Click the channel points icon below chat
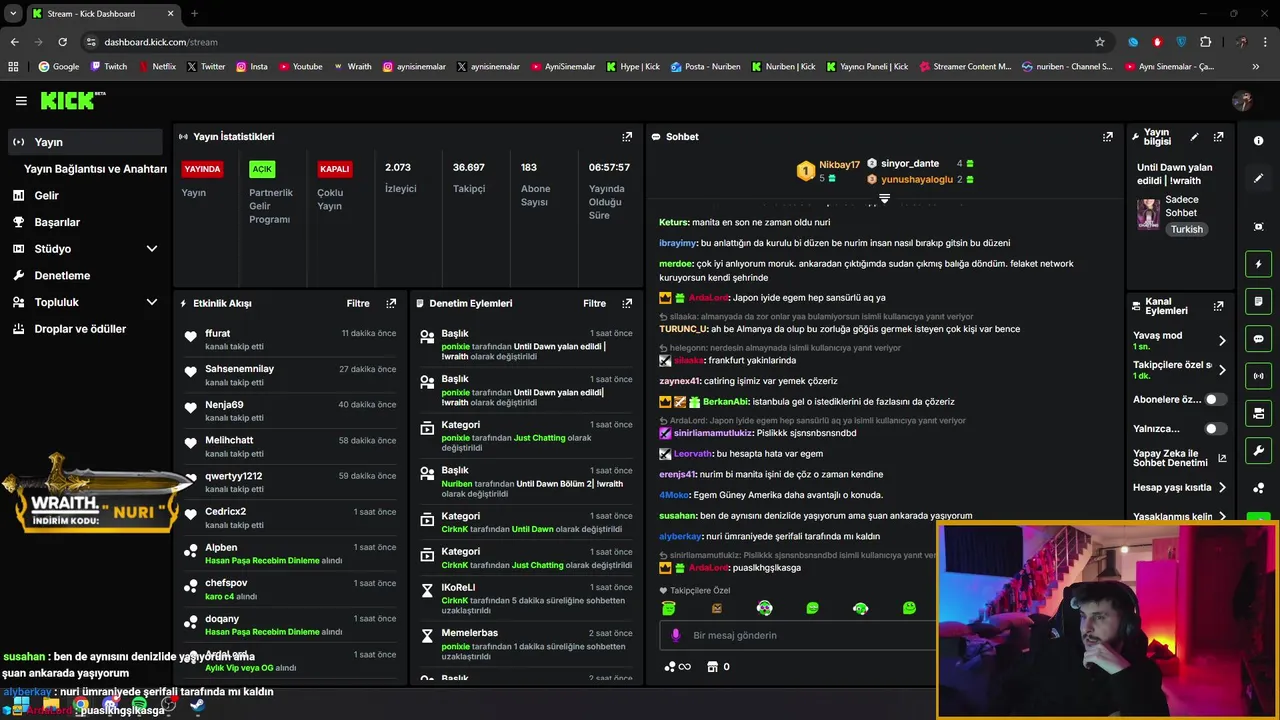 coord(677,667)
